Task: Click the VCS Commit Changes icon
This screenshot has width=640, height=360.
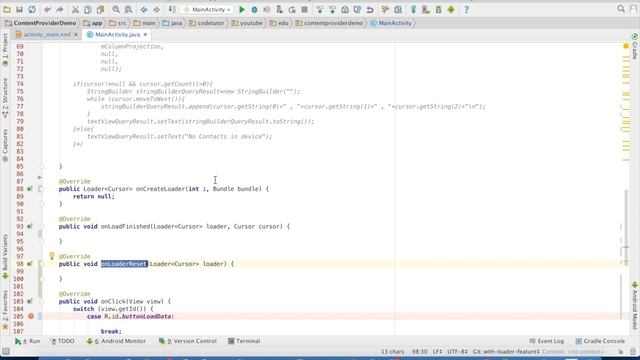Action: 332,9
